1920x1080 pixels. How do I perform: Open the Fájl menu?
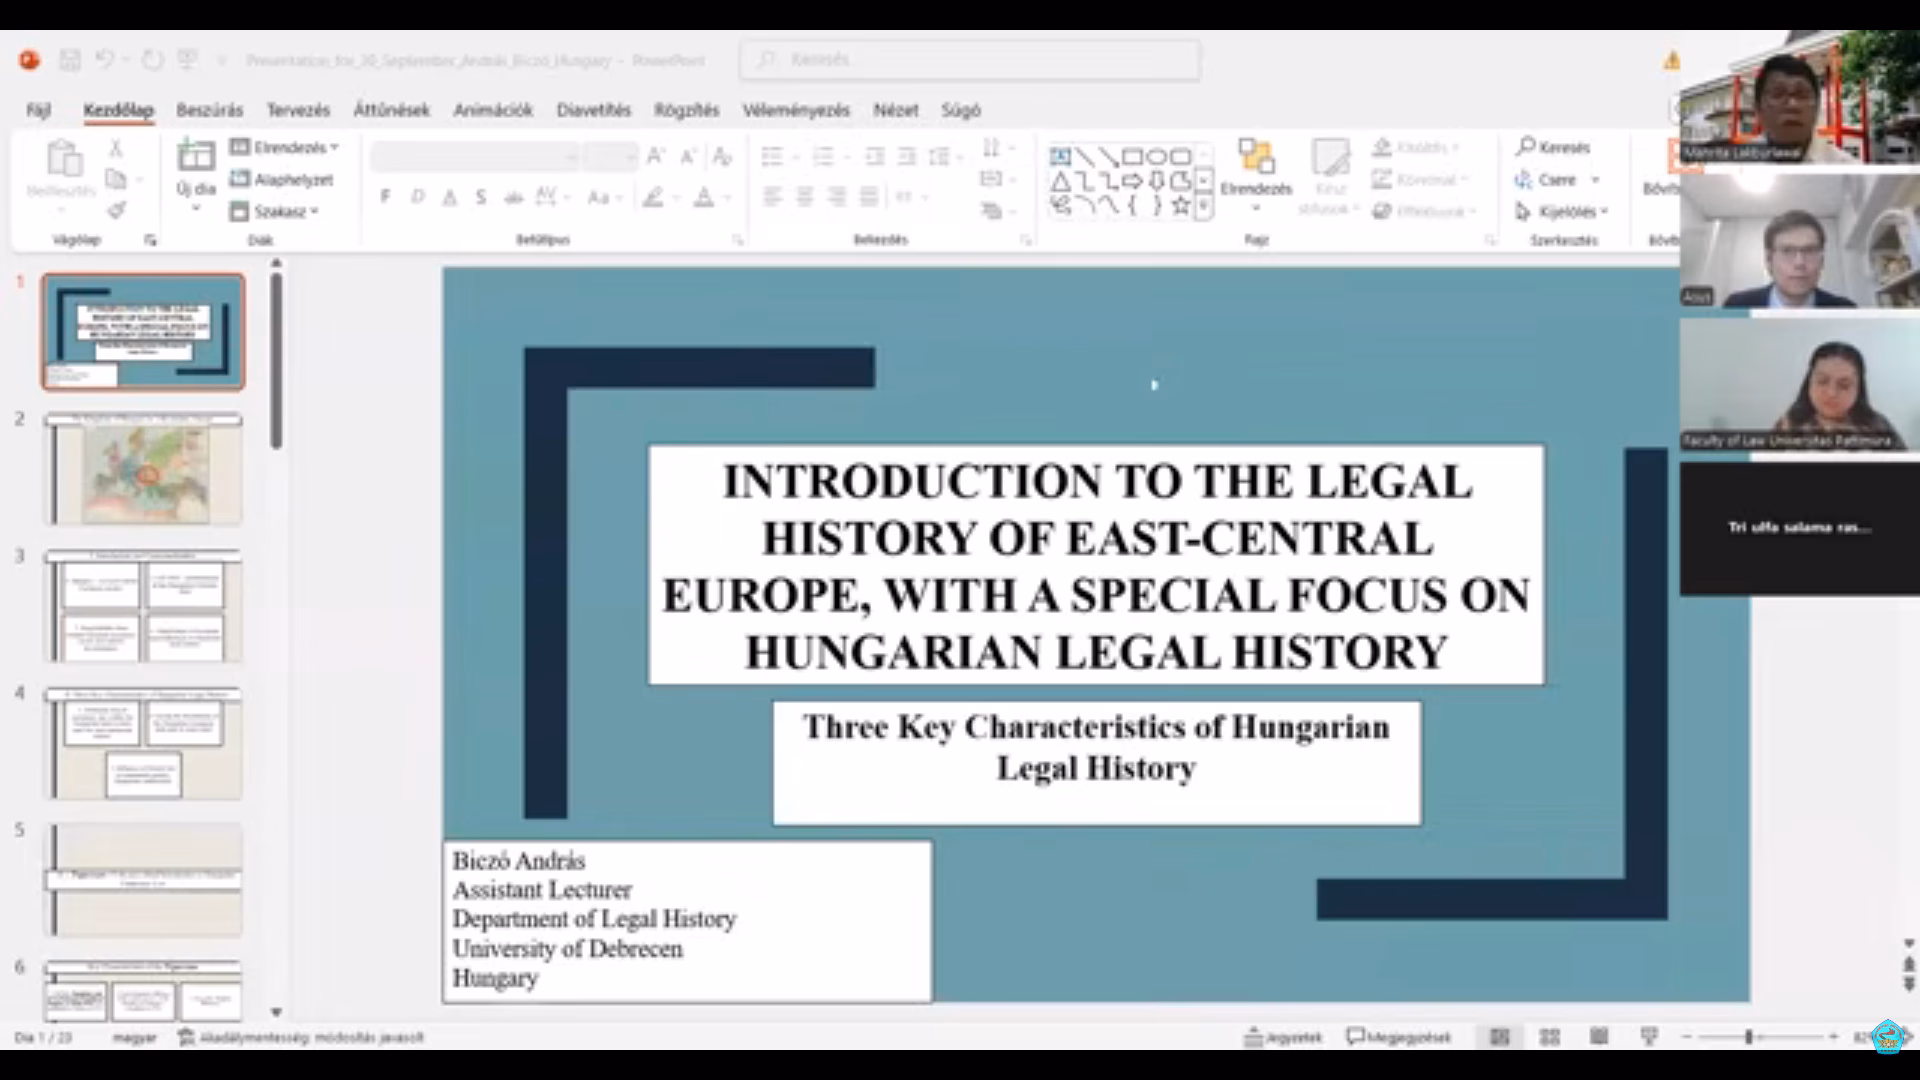[x=38, y=110]
